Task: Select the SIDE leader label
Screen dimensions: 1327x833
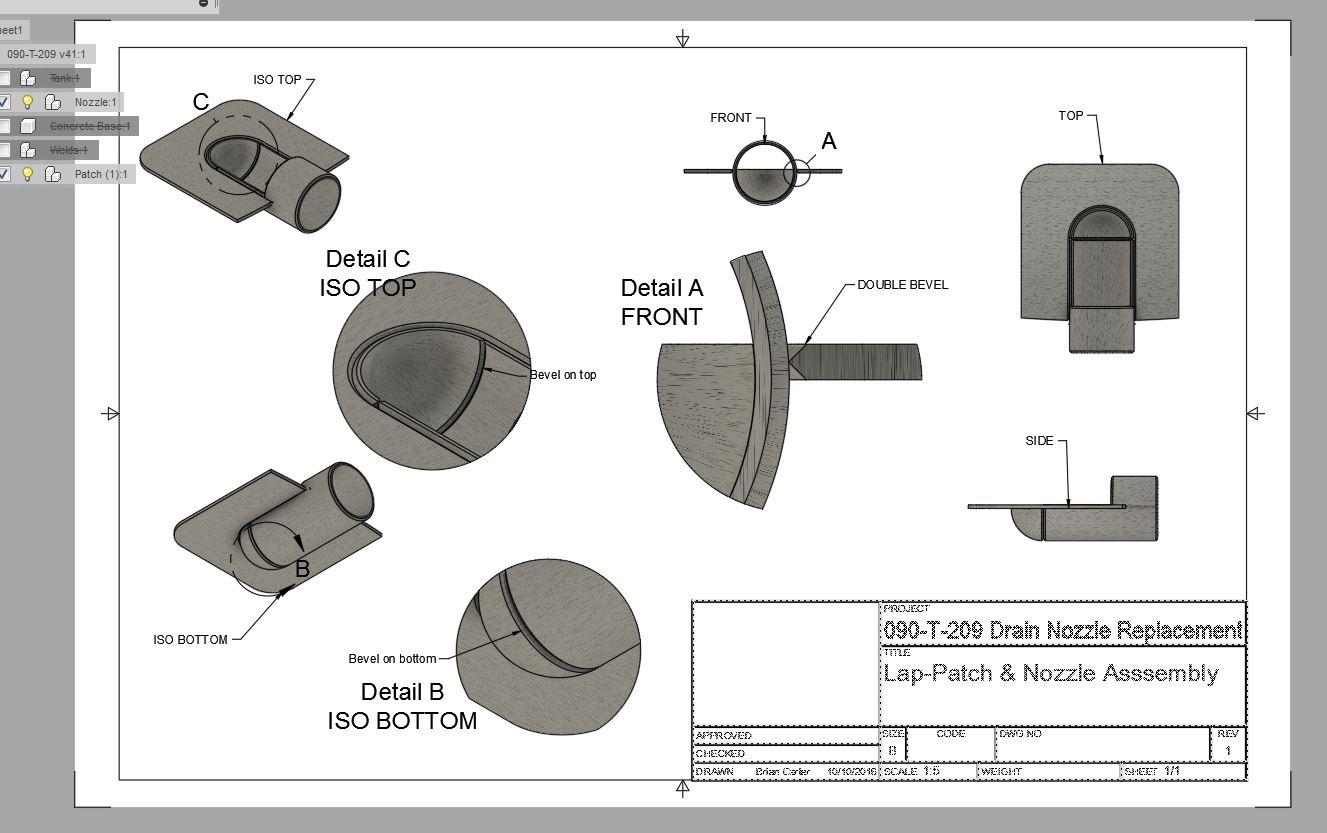Action: click(x=1040, y=441)
